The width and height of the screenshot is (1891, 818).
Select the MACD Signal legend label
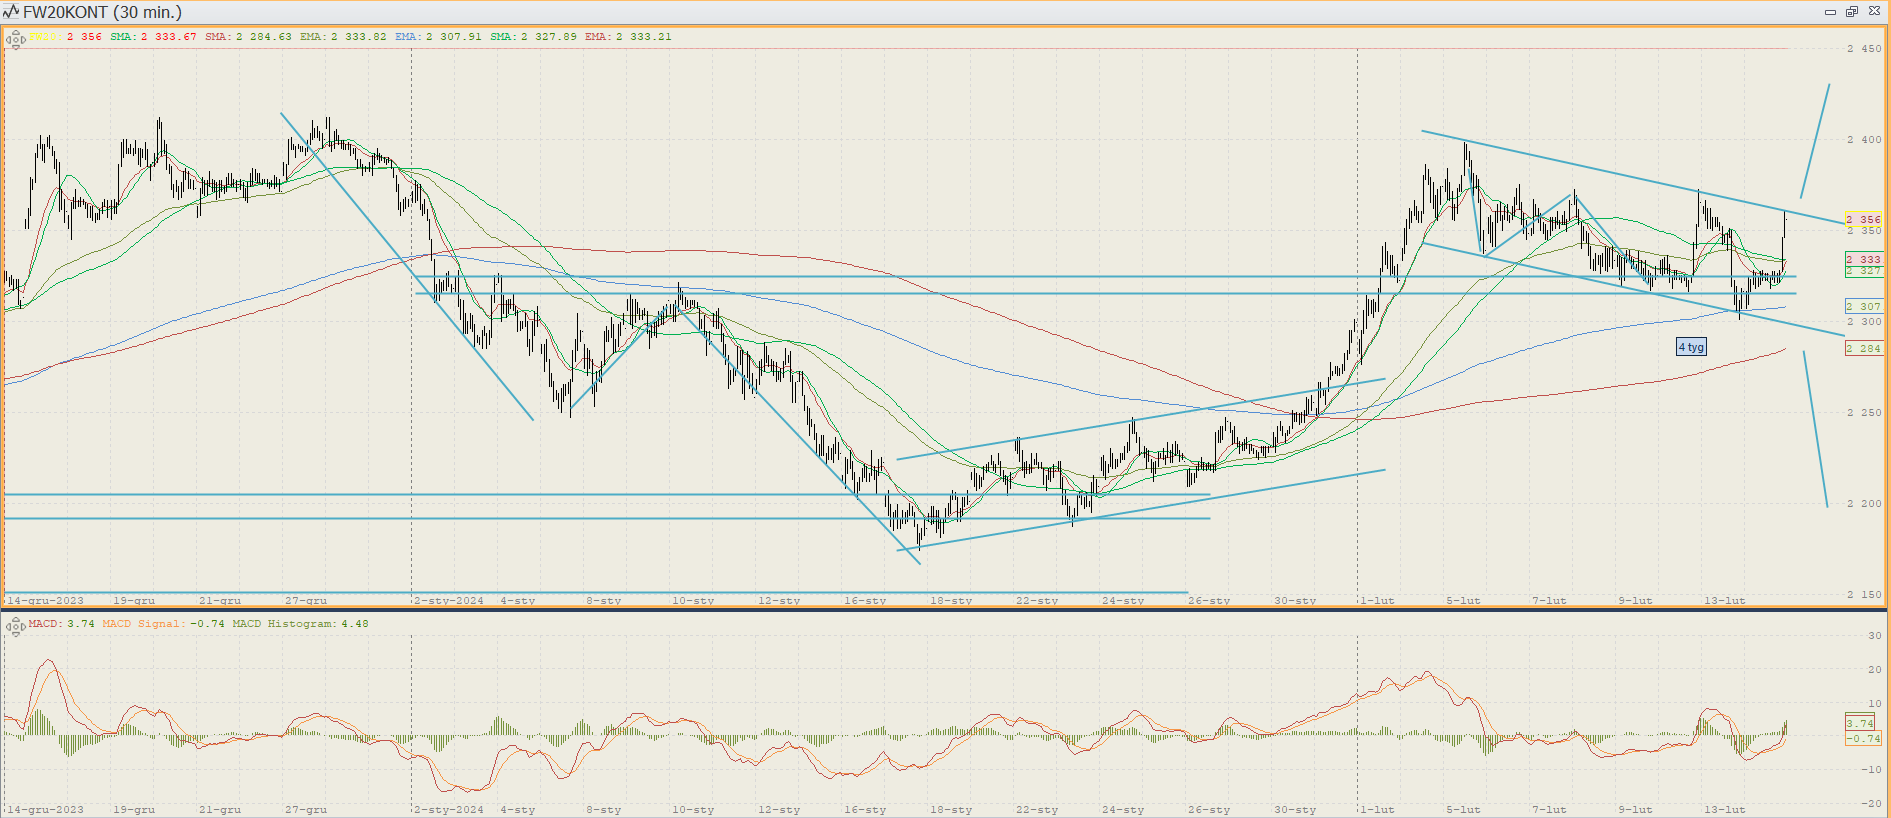click(163, 624)
